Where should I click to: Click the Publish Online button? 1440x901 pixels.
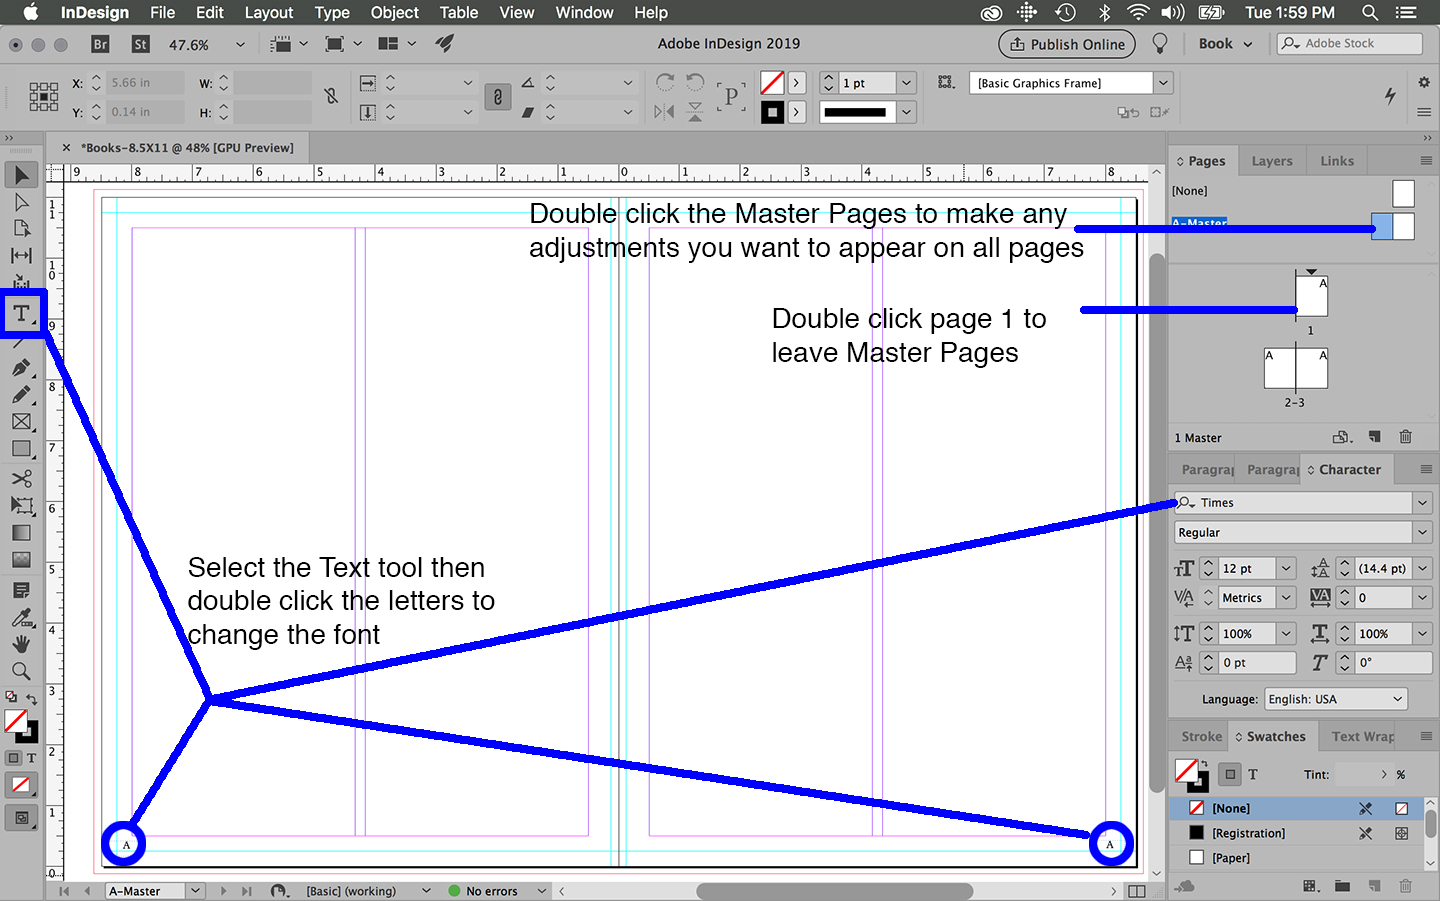pos(1067,44)
